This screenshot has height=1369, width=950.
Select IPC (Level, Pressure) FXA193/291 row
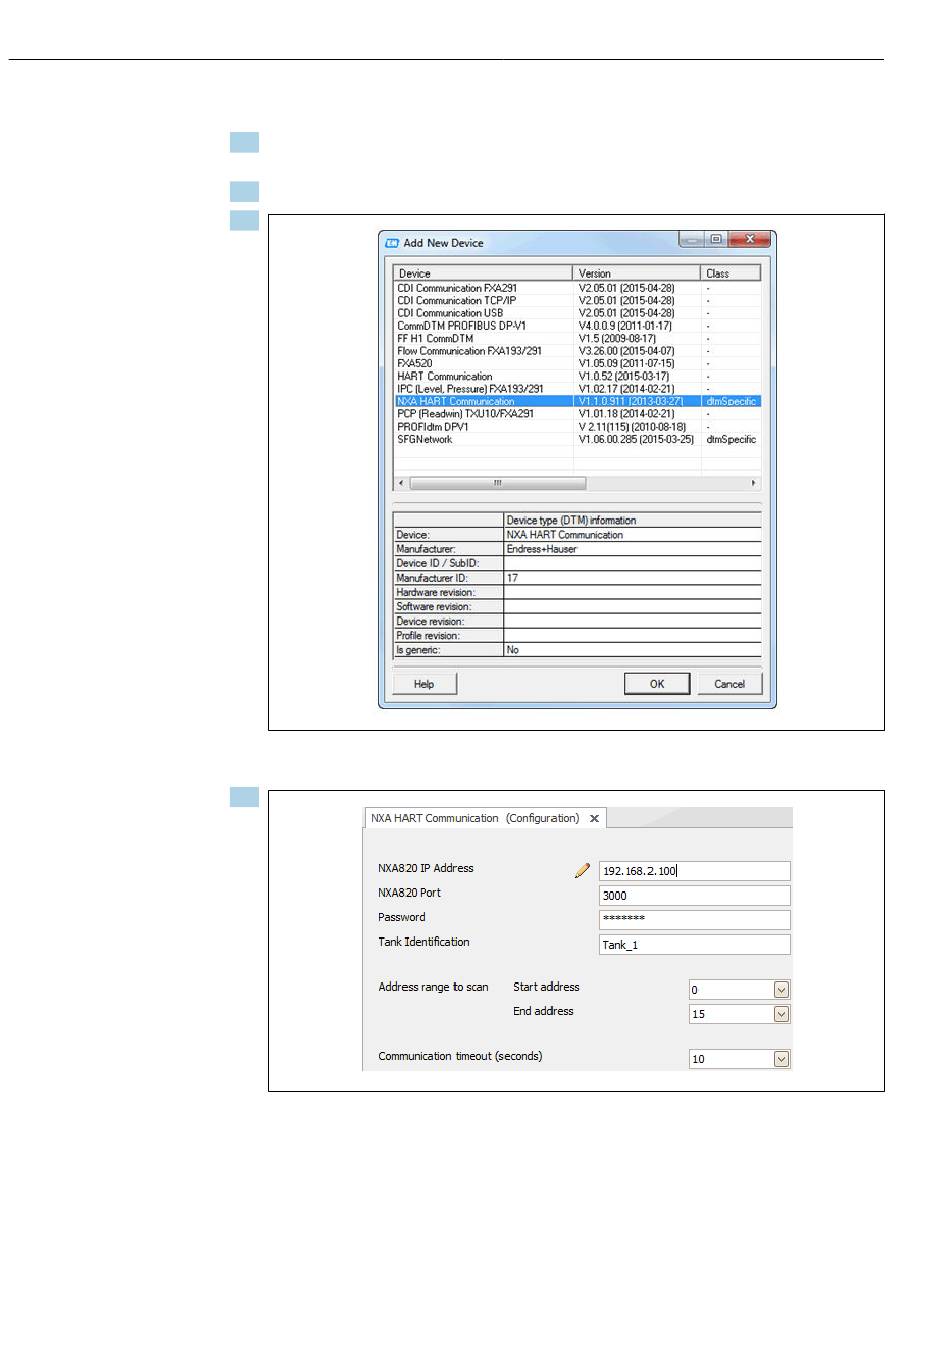pyautogui.click(x=577, y=389)
